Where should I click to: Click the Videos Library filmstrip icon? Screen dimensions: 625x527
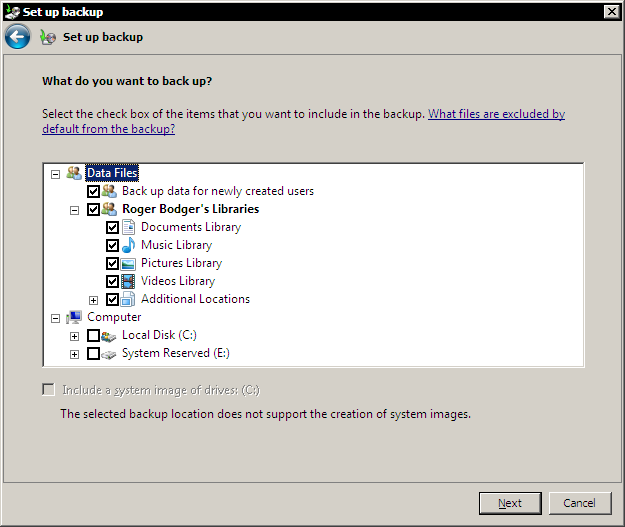(128, 281)
